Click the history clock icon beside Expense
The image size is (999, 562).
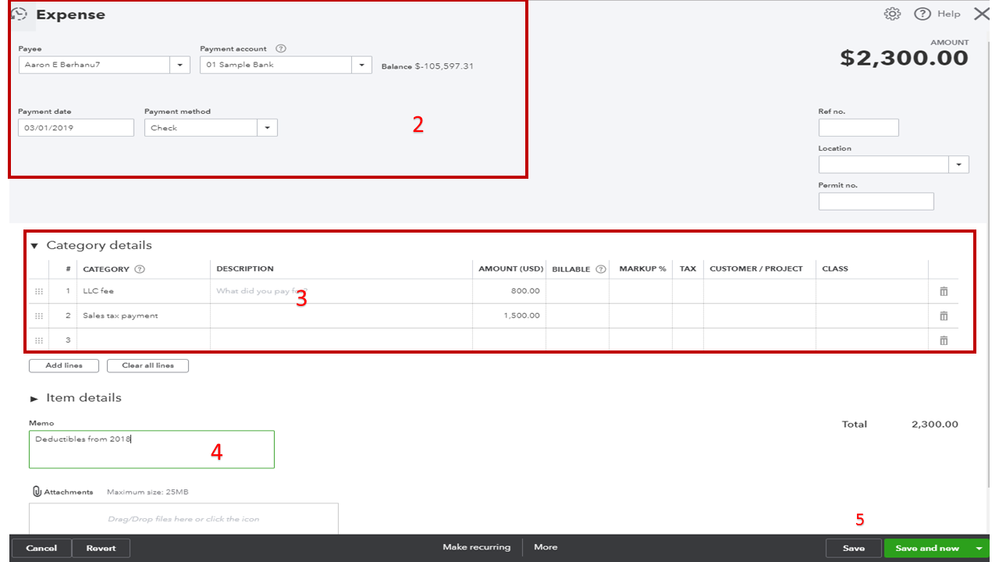(19, 14)
